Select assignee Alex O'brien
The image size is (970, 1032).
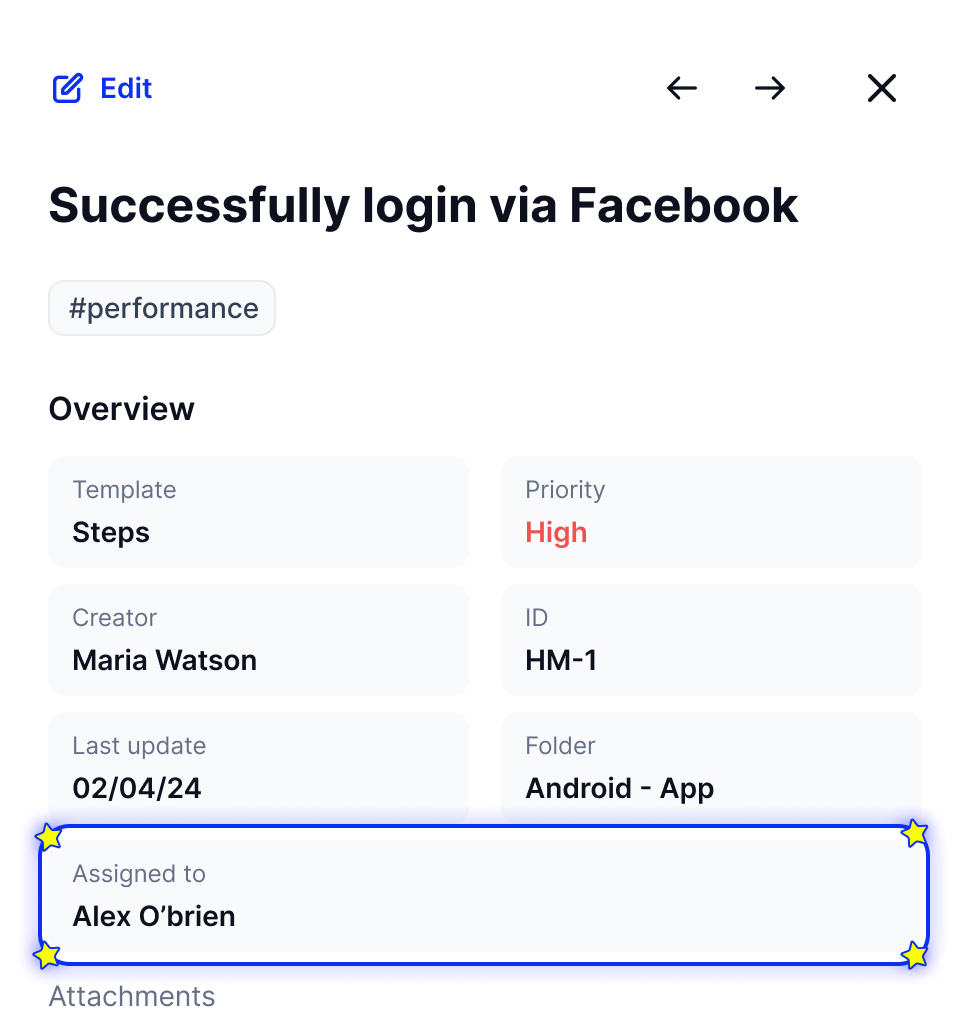pyautogui.click(x=154, y=916)
